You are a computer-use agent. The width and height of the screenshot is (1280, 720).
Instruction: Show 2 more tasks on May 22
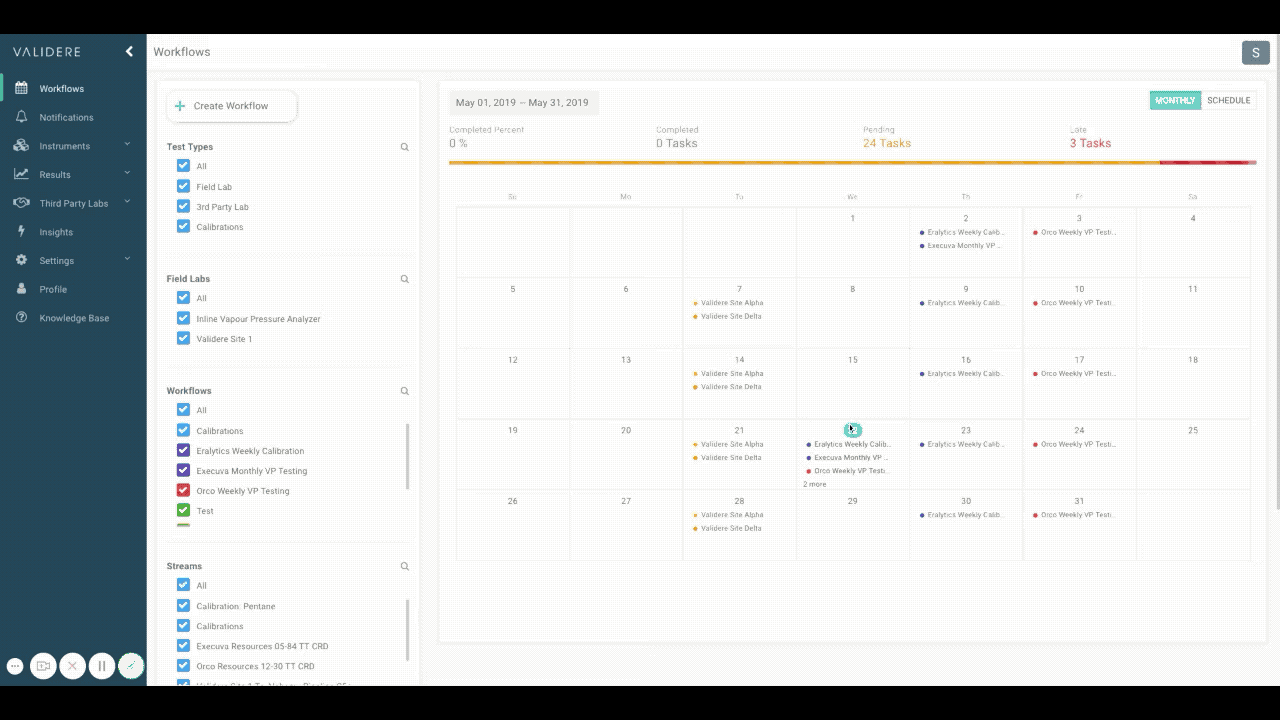pyautogui.click(x=815, y=484)
